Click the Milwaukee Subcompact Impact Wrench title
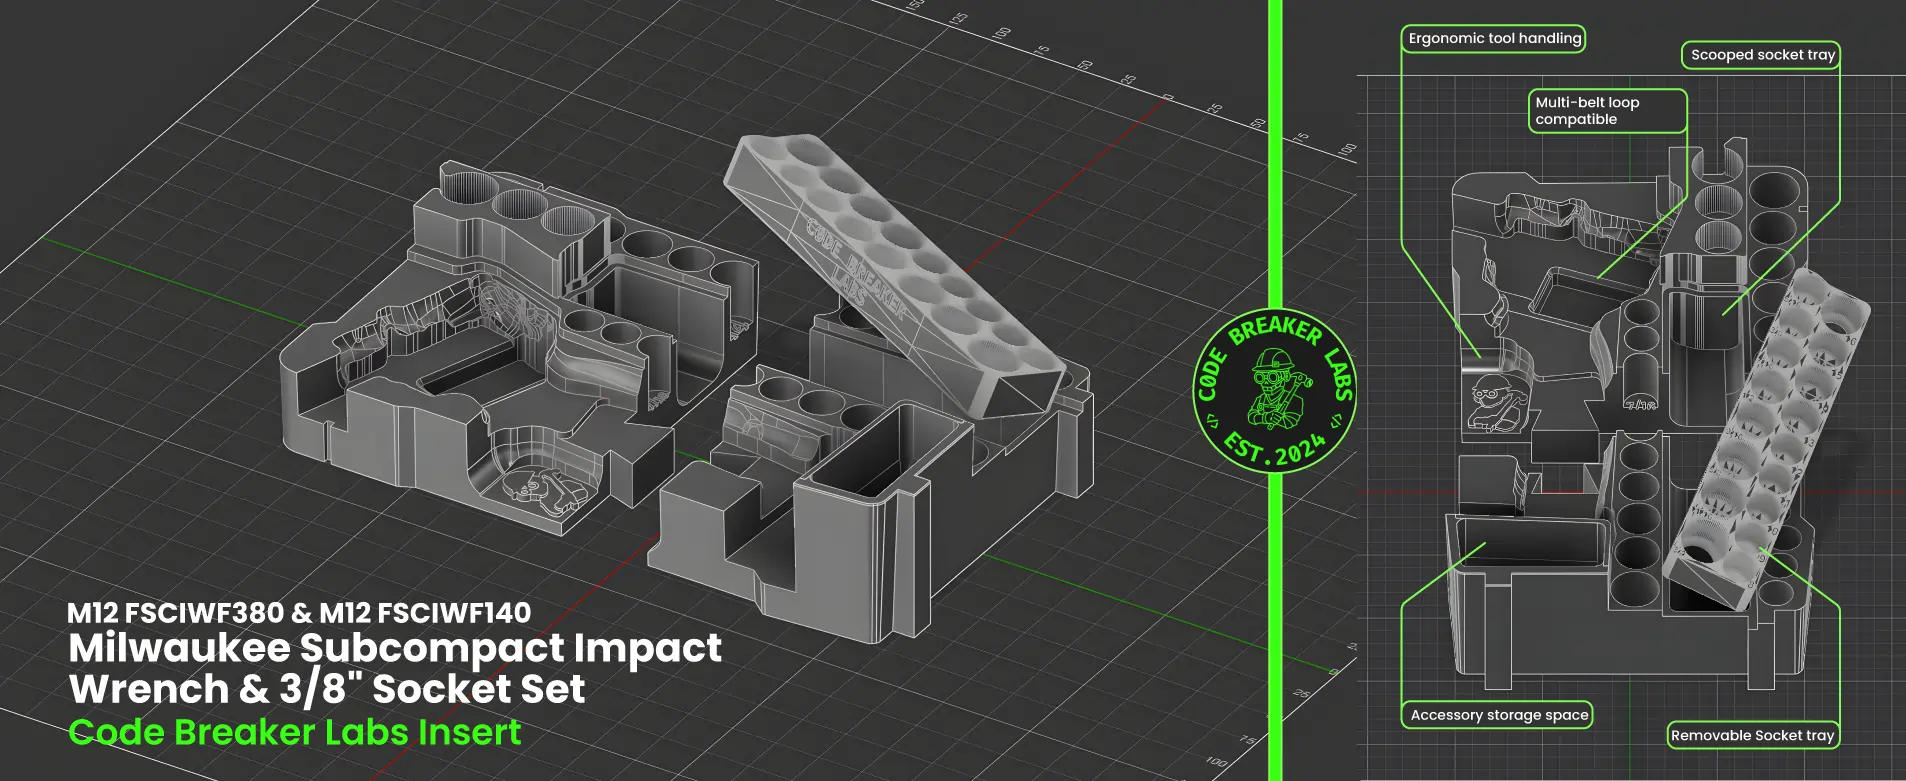The width and height of the screenshot is (1906, 781). 395,648
